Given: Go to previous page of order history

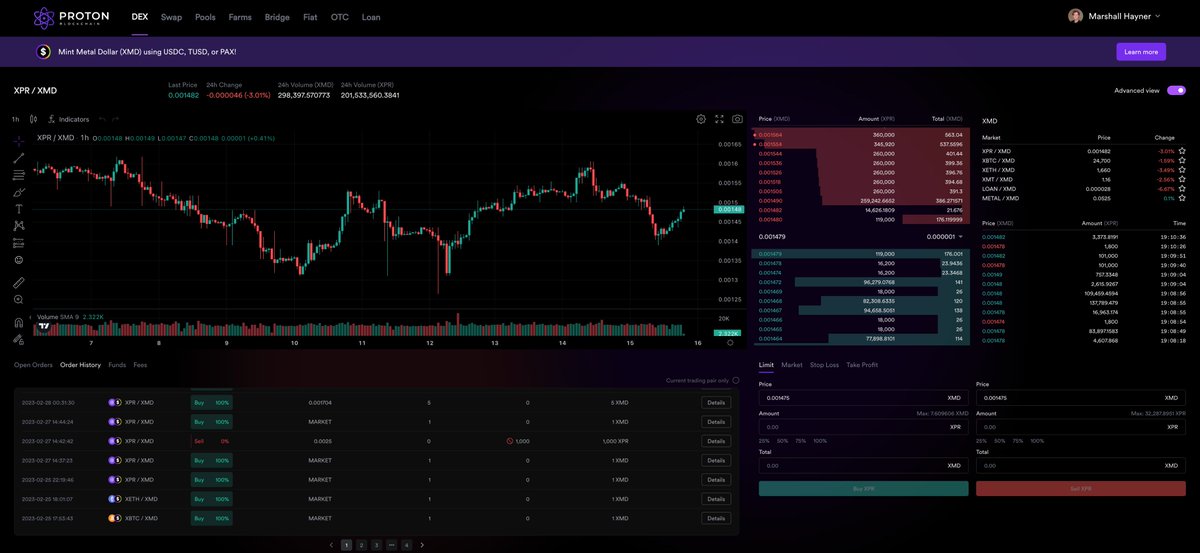Looking at the screenshot, I should pos(331,545).
